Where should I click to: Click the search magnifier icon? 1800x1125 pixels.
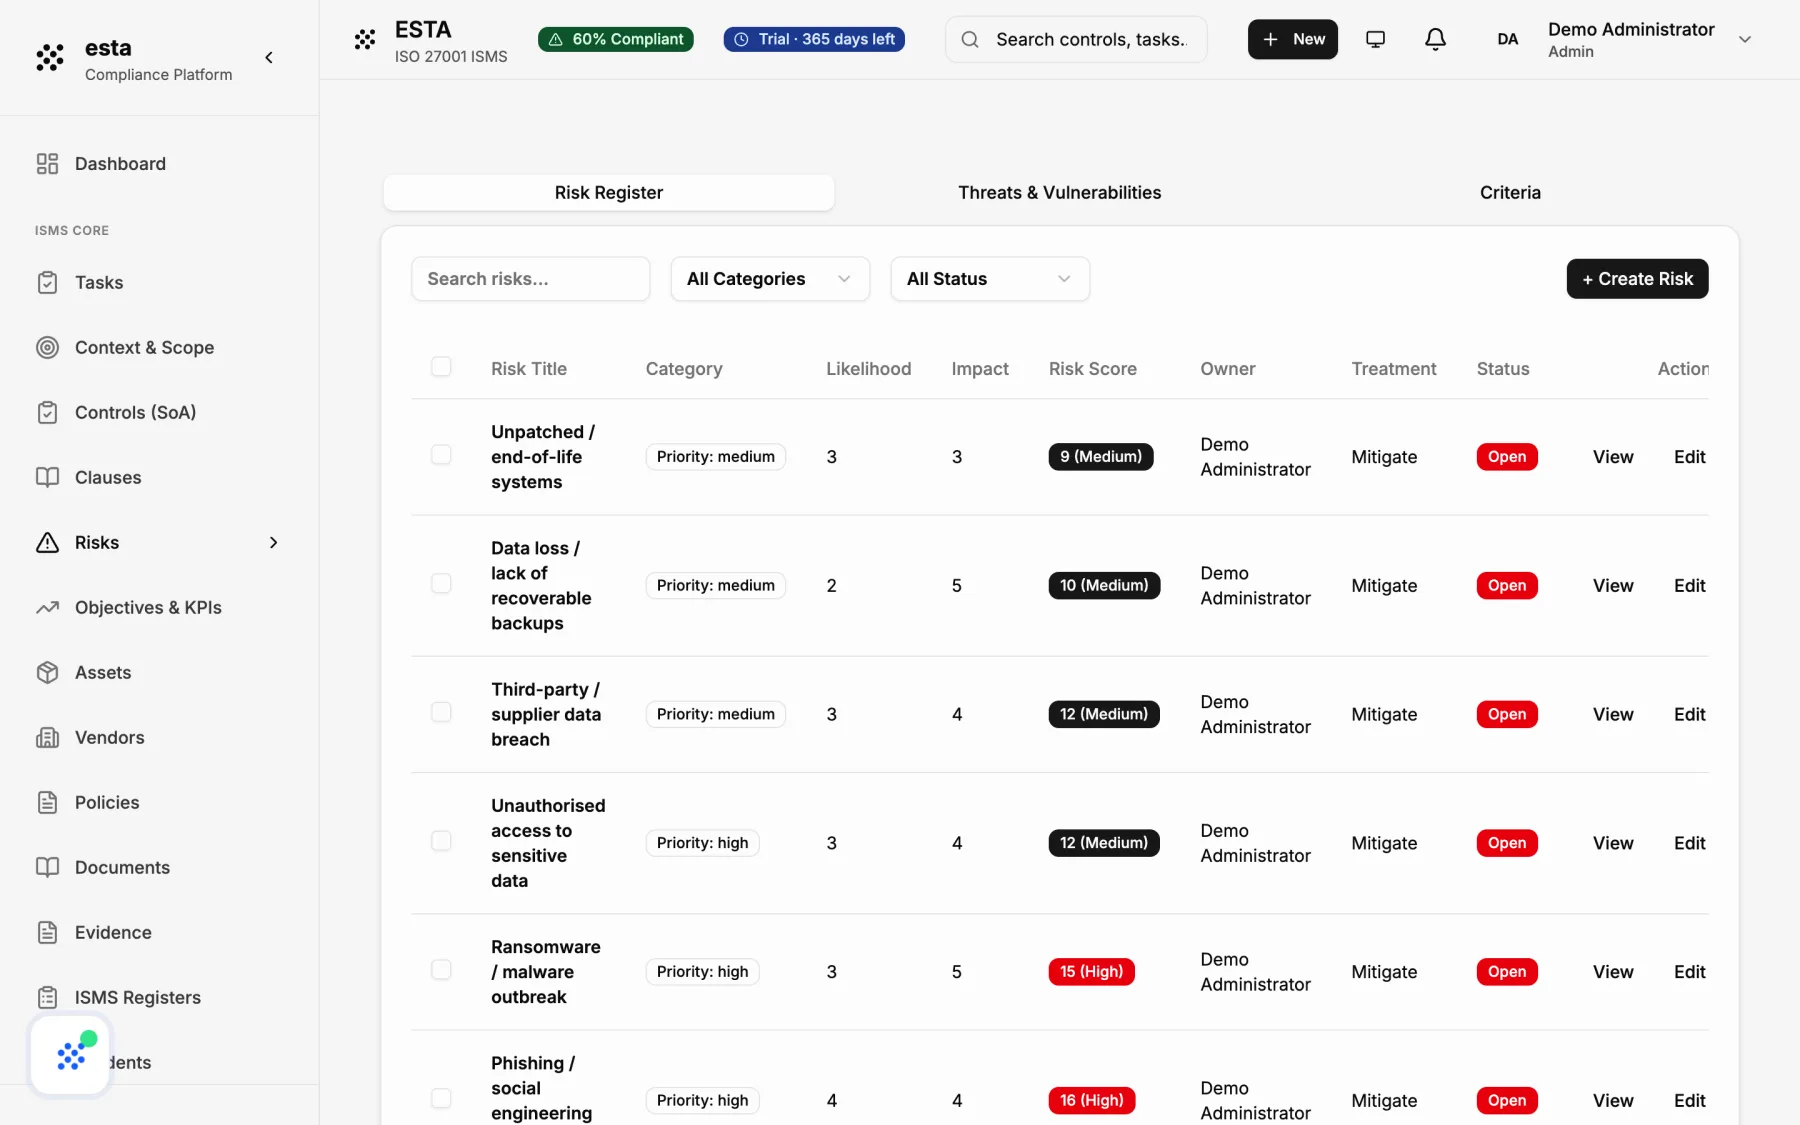click(970, 40)
